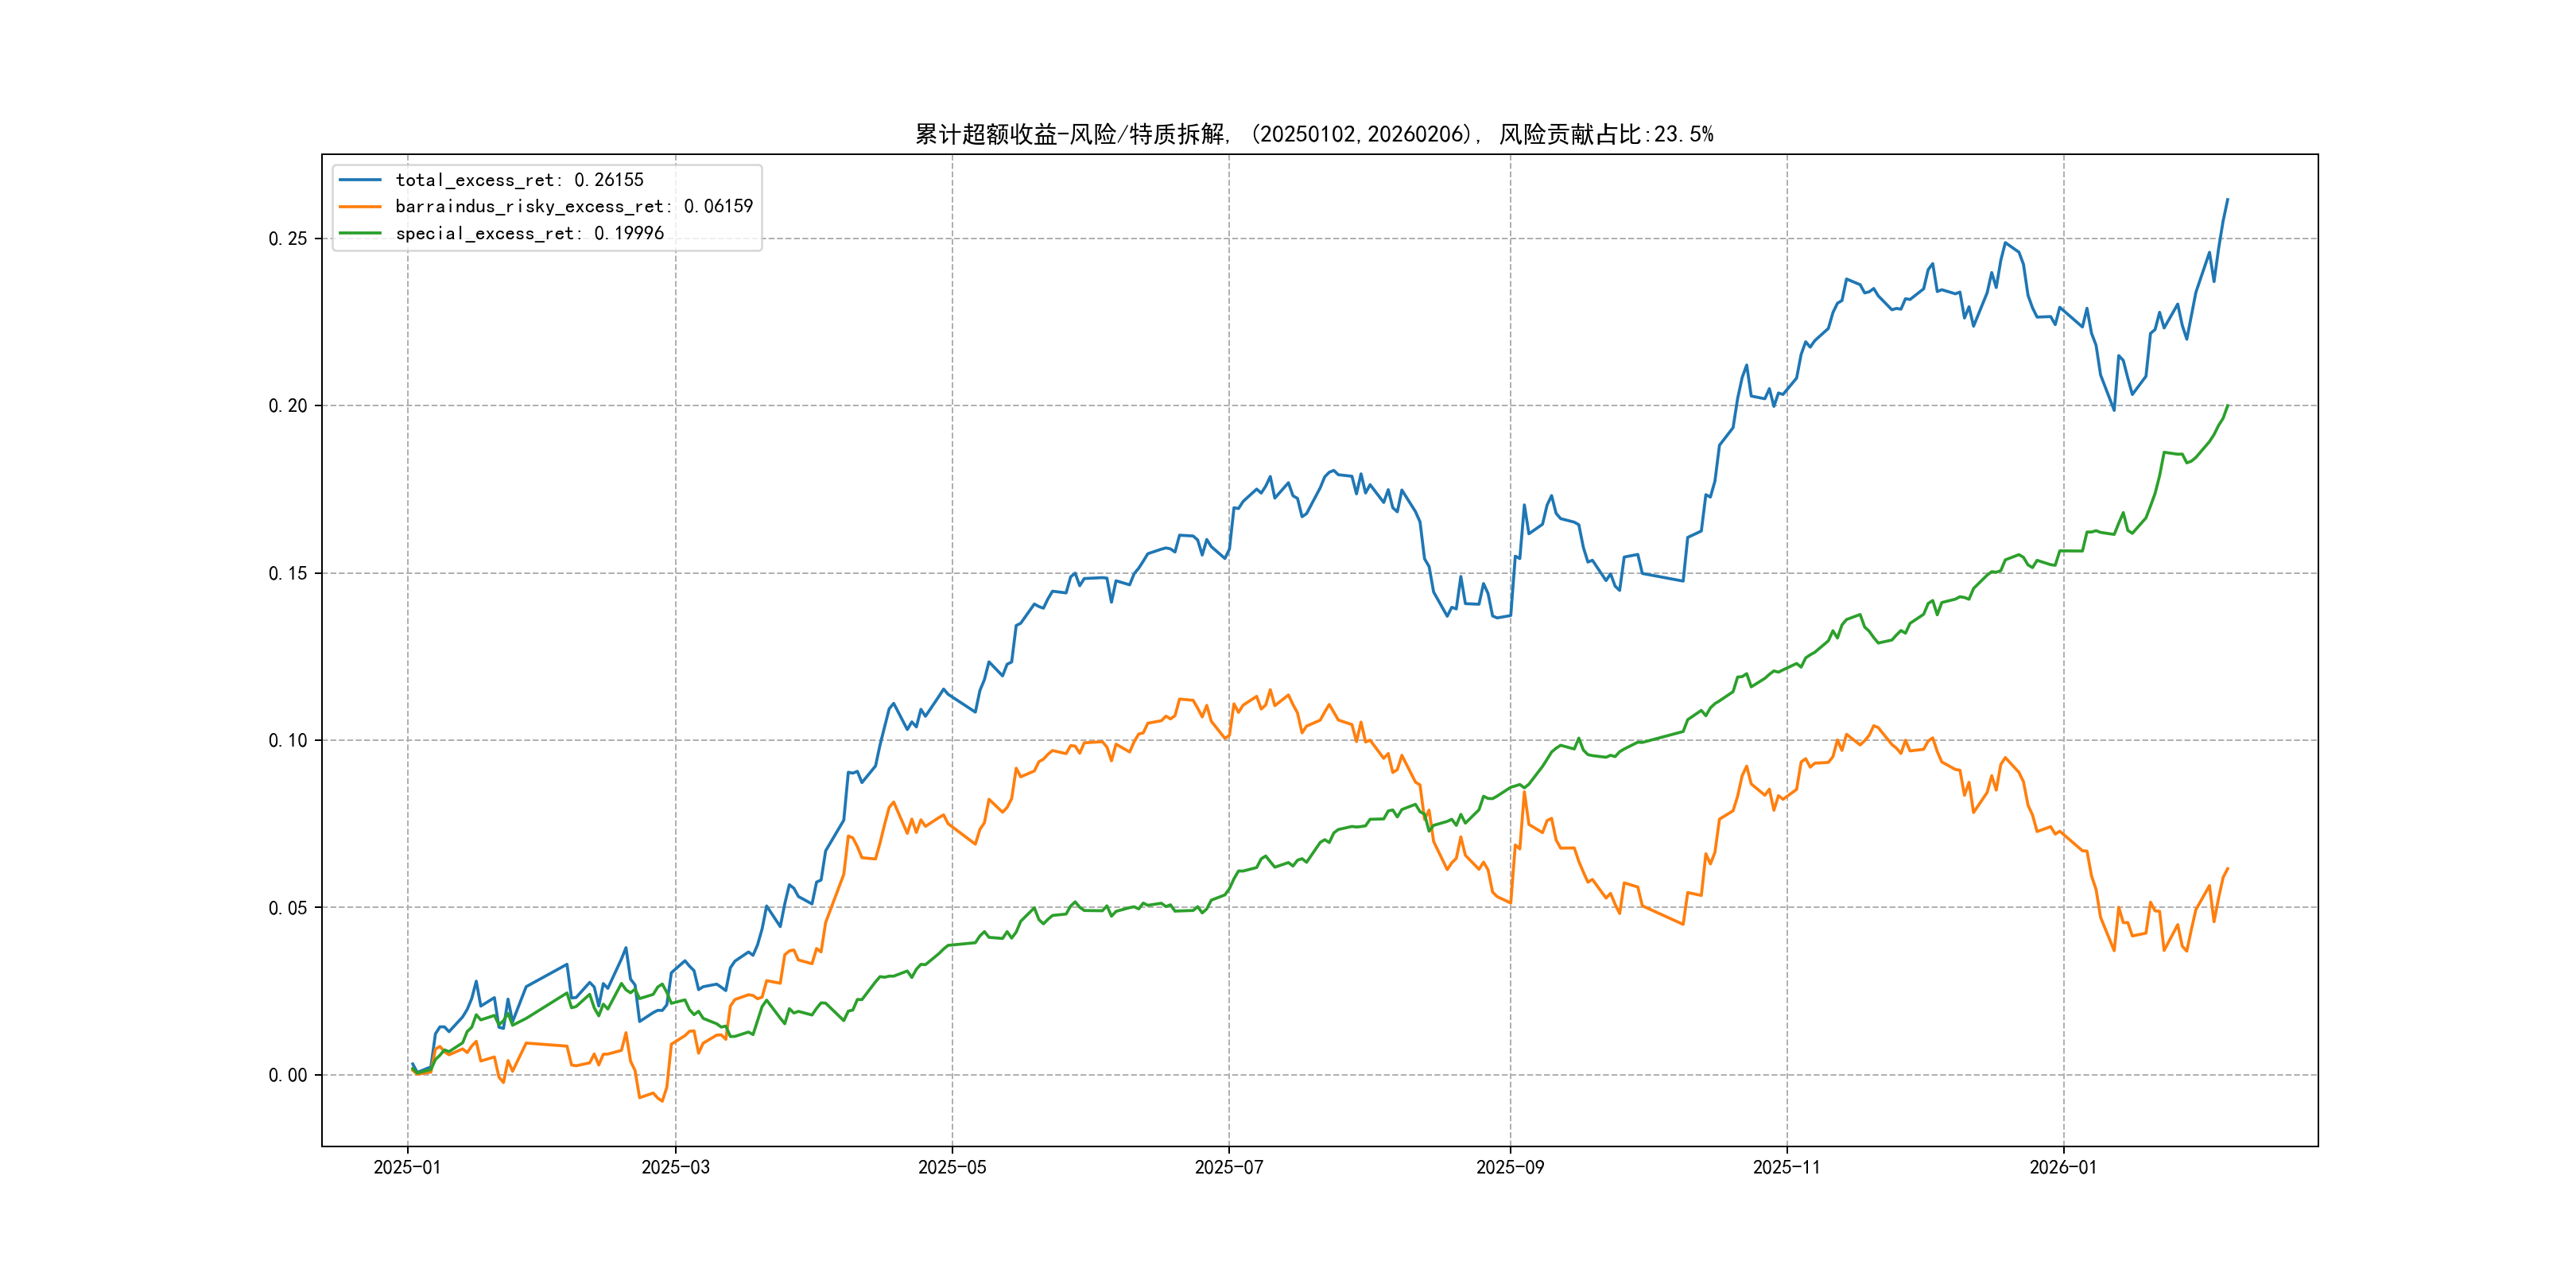Click the 0.20 y-axis tick label
Viewport: 2576px width, 1288px height.
tap(288, 406)
